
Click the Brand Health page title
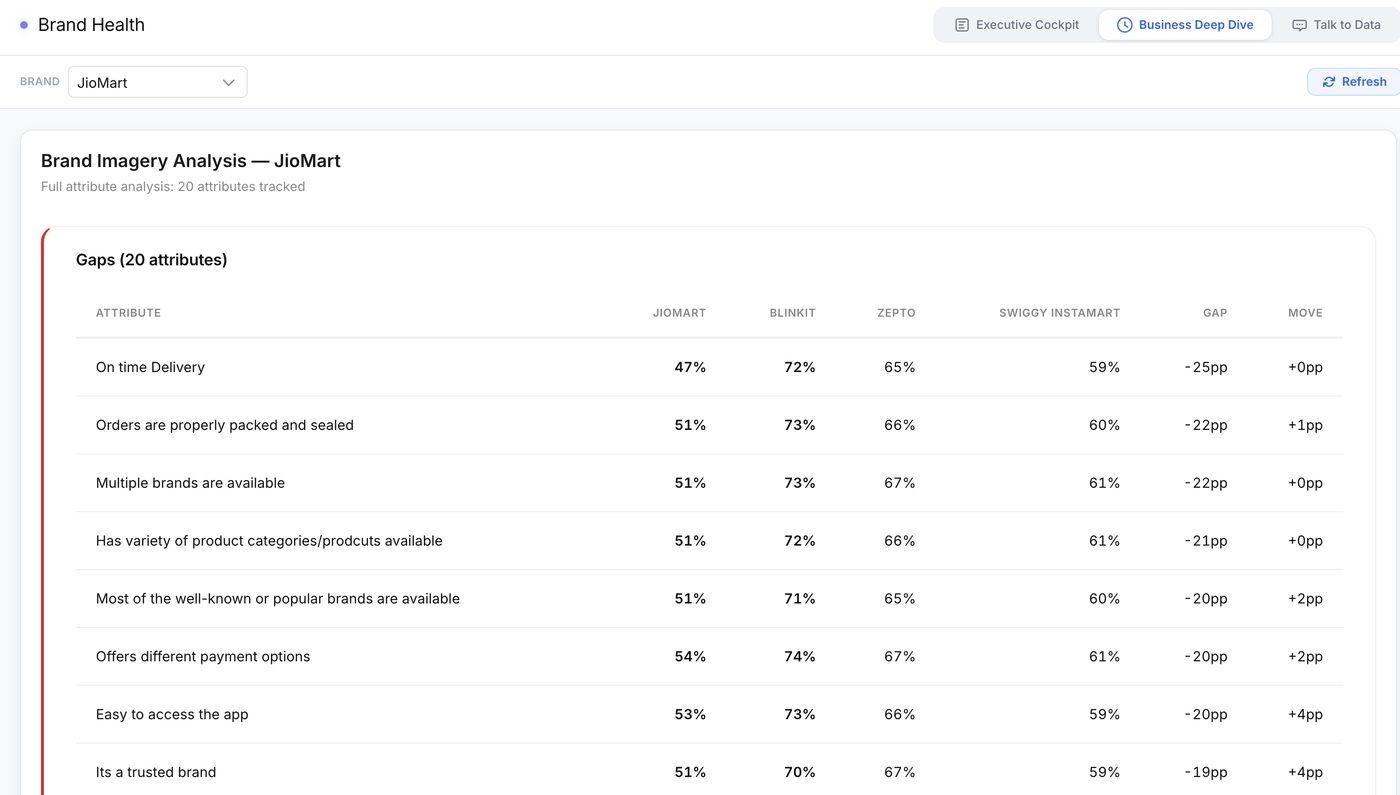click(91, 25)
